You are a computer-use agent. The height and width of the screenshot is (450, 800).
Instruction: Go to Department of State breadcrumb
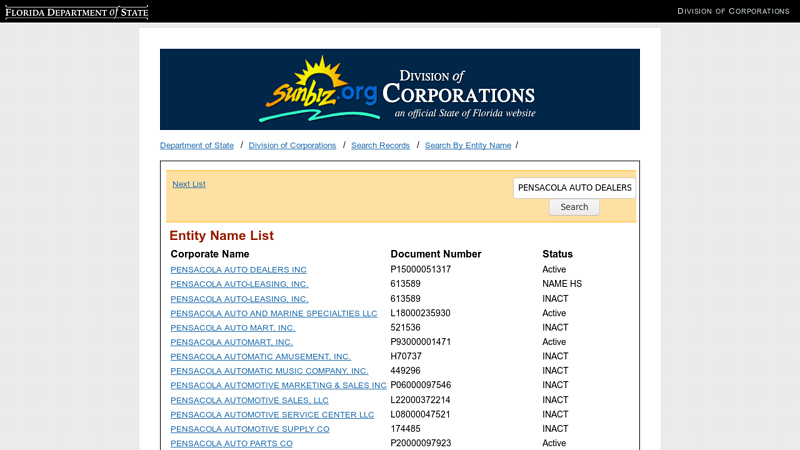(x=197, y=145)
